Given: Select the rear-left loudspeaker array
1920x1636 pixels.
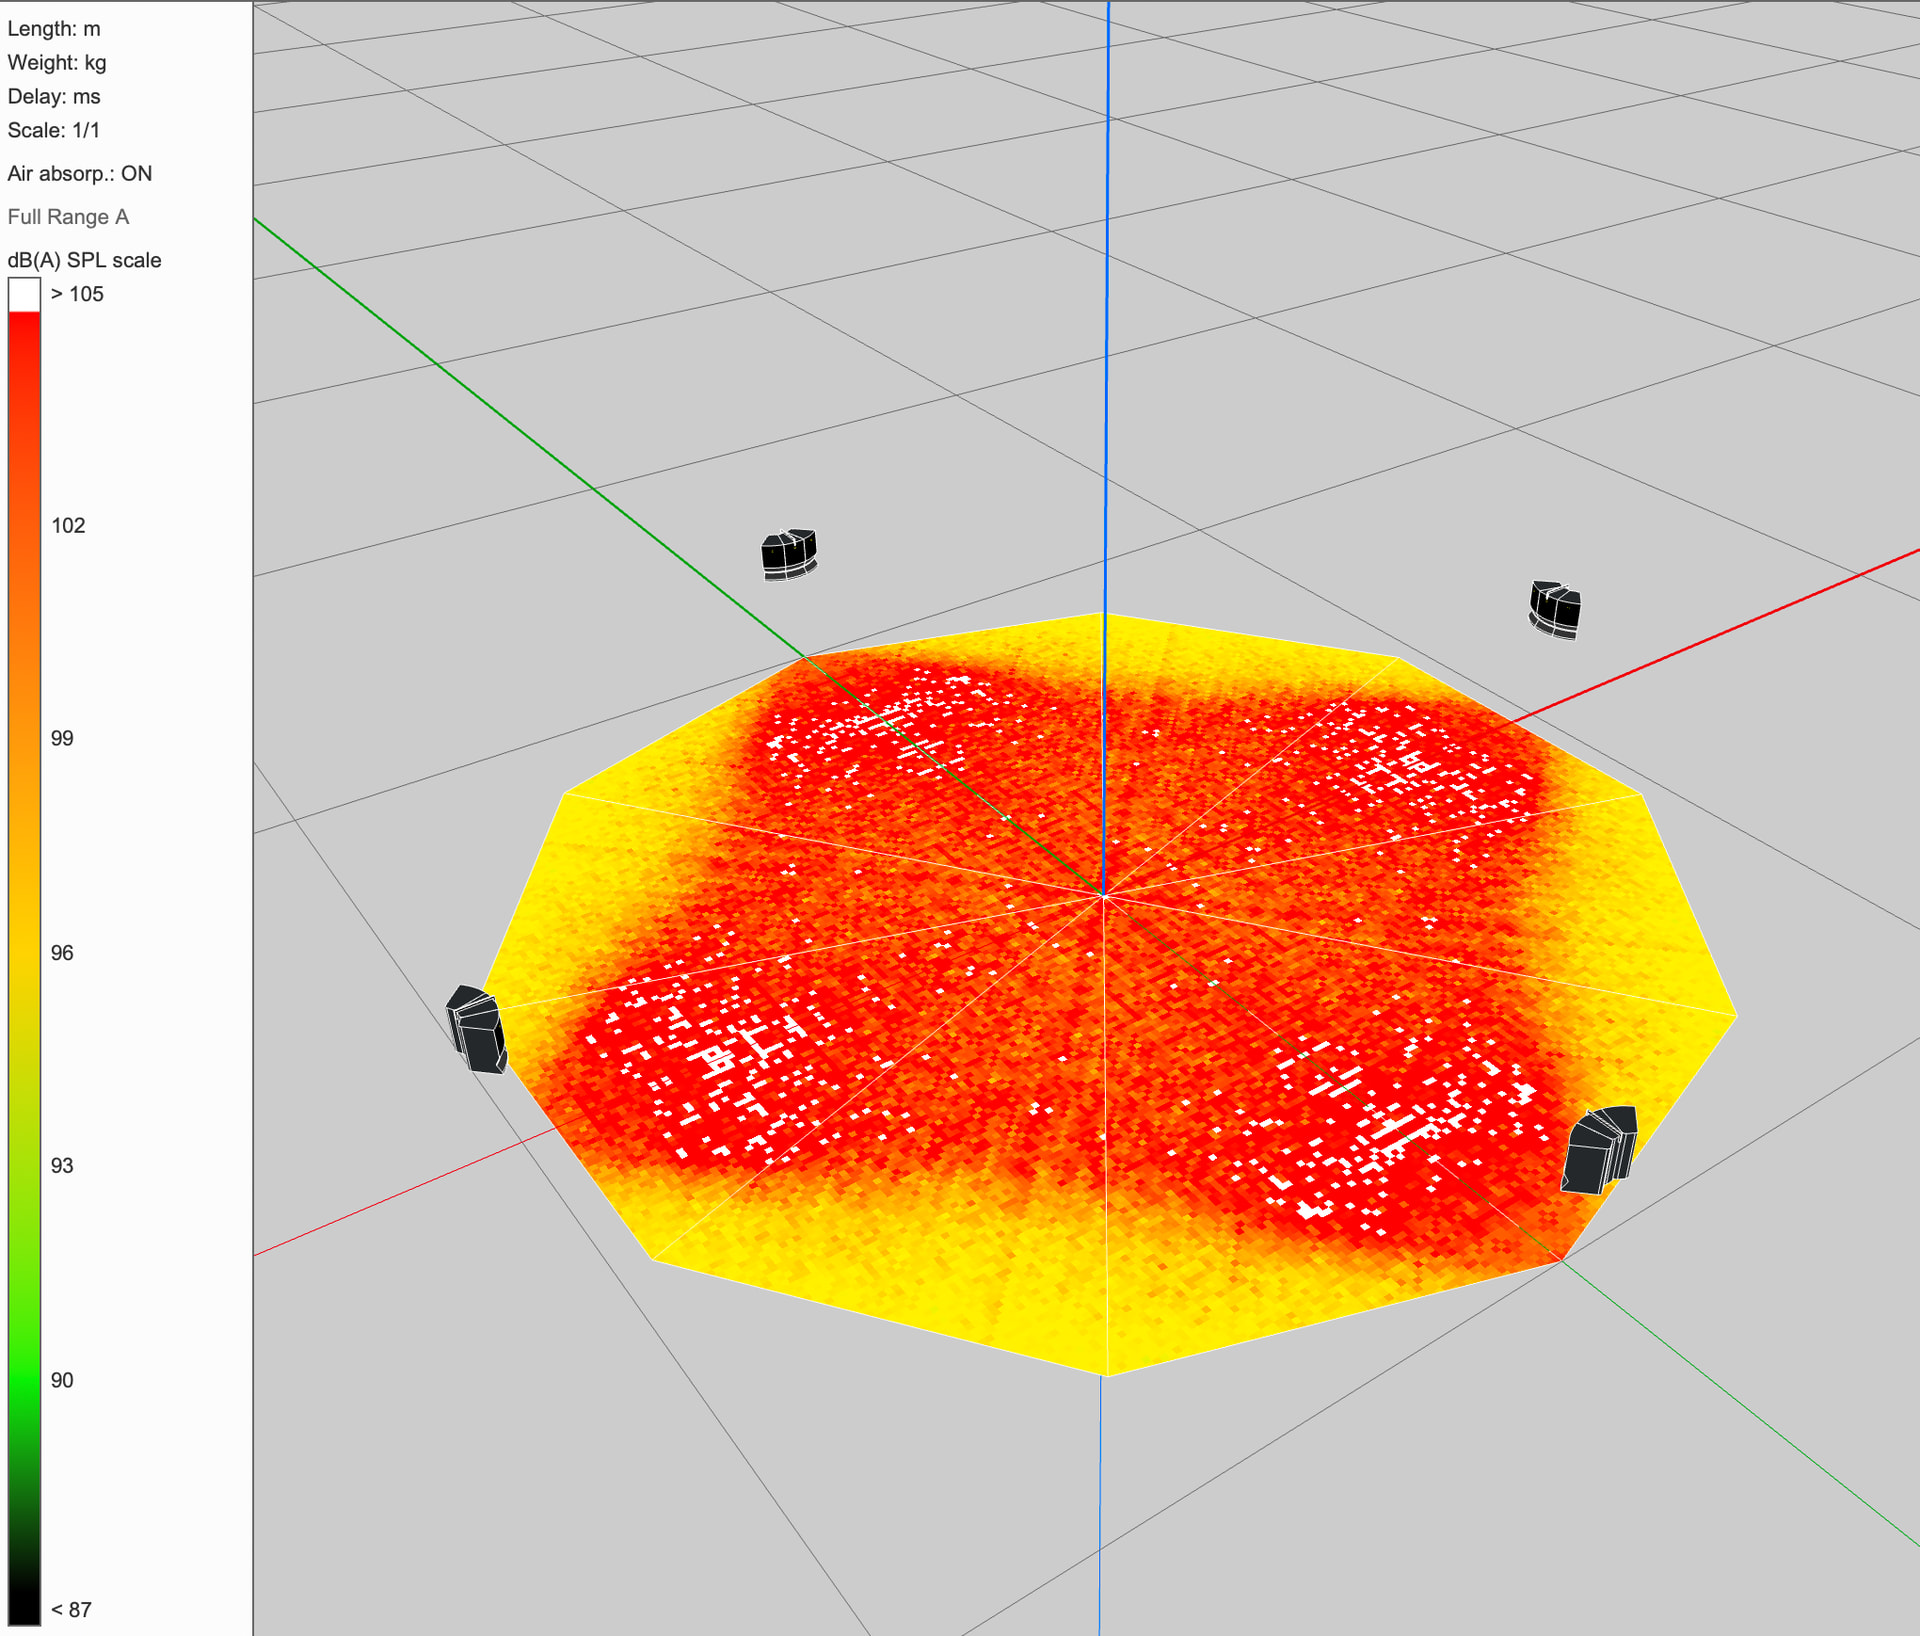Looking at the screenshot, I should [789, 554].
